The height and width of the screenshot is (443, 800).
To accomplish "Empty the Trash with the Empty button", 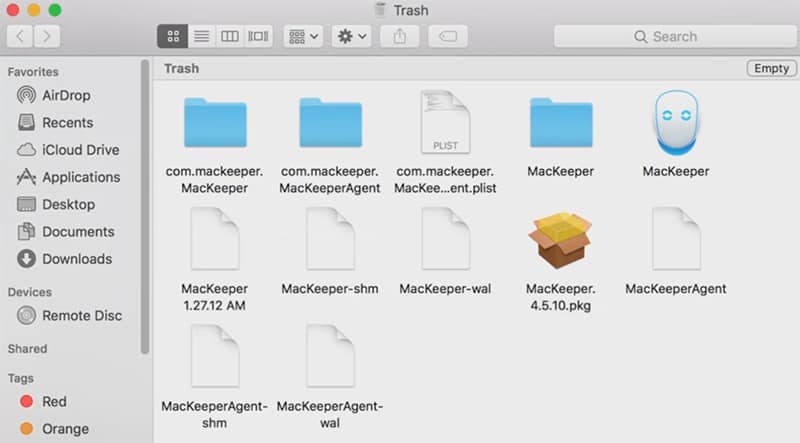I will point(771,68).
